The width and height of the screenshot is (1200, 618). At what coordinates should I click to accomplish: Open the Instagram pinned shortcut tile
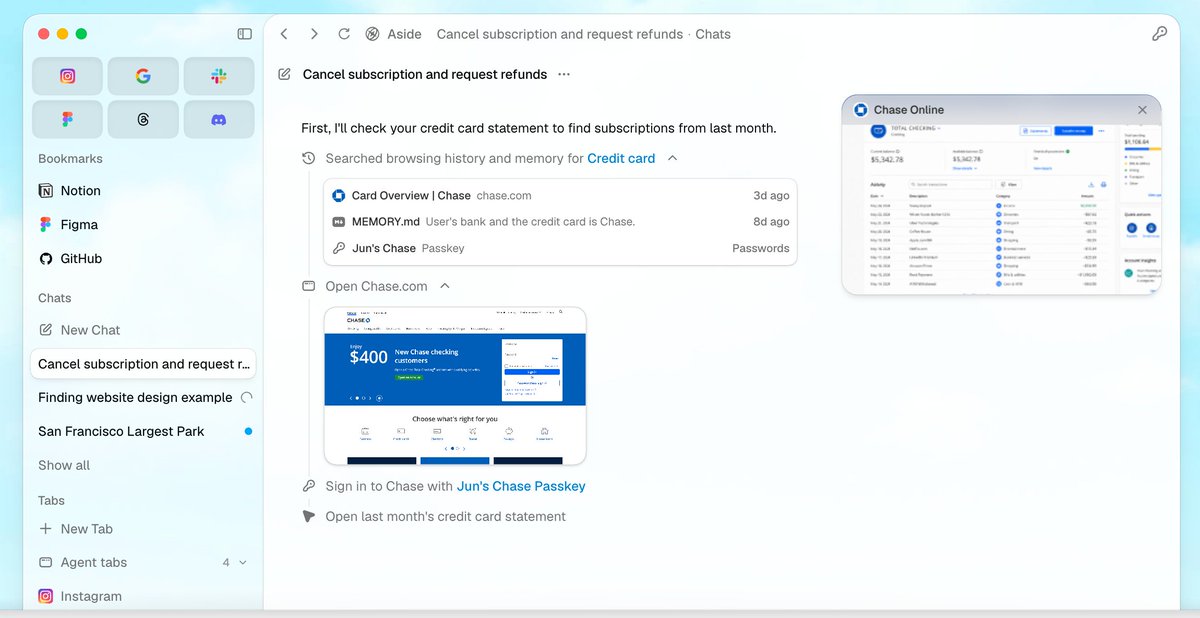pyautogui.click(x=67, y=76)
